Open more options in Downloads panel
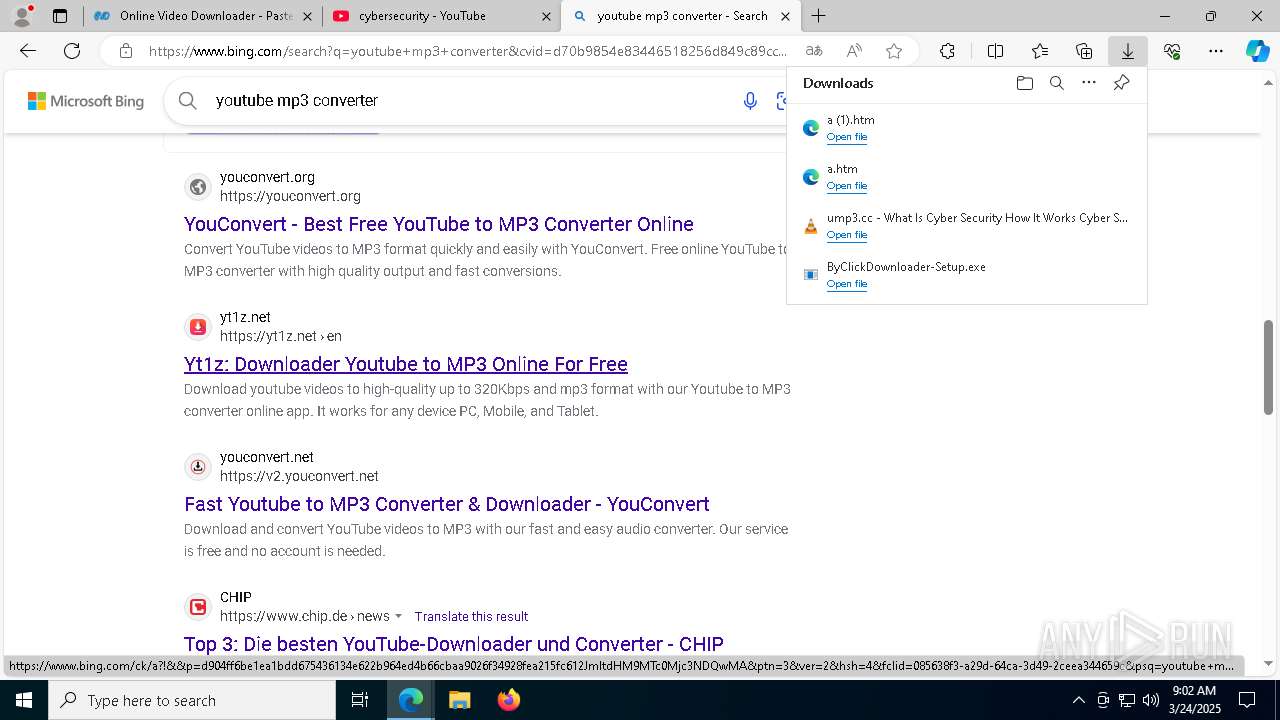Screen dimensions: 1280x720 click(x=1089, y=83)
